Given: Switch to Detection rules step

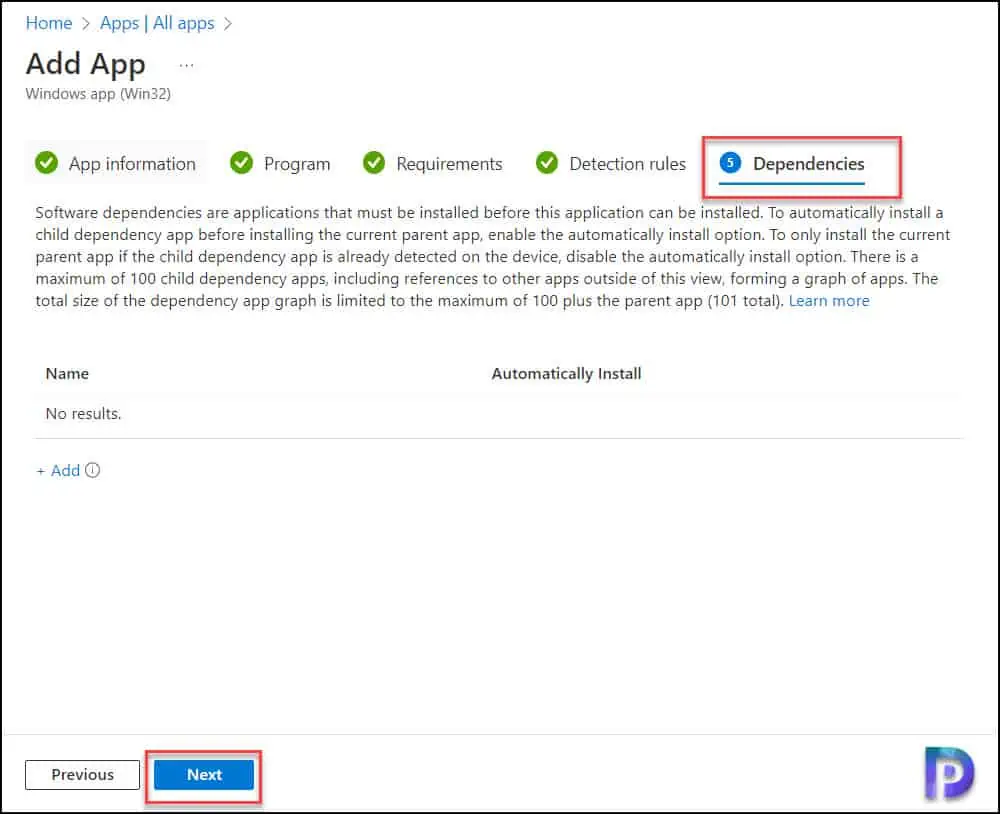Looking at the screenshot, I should (x=611, y=163).
